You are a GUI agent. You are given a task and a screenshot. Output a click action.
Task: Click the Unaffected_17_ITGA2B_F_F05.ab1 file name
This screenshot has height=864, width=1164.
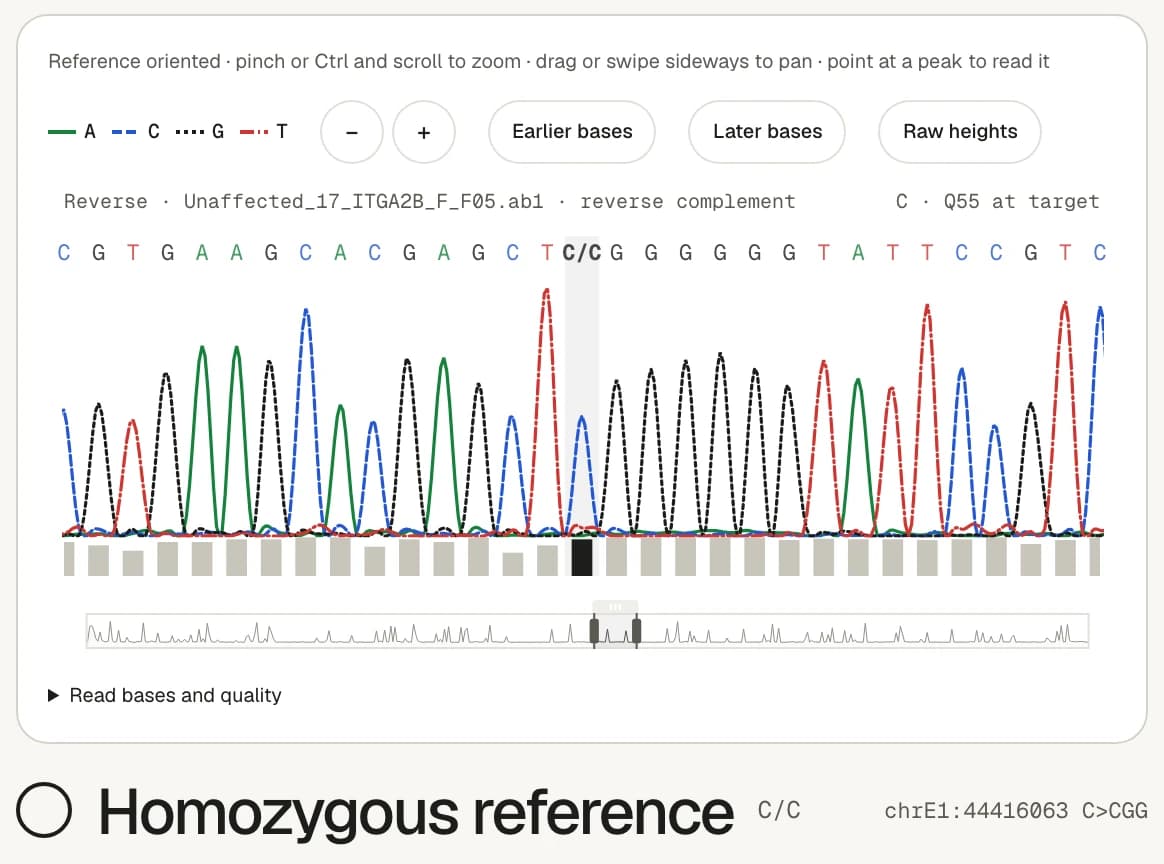click(364, 202)
